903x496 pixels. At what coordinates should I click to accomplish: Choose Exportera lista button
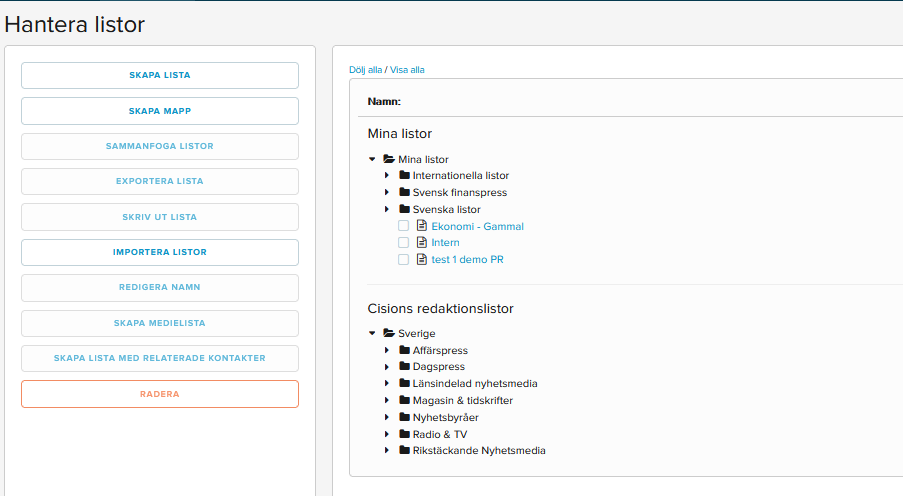(x=160, y=181)
